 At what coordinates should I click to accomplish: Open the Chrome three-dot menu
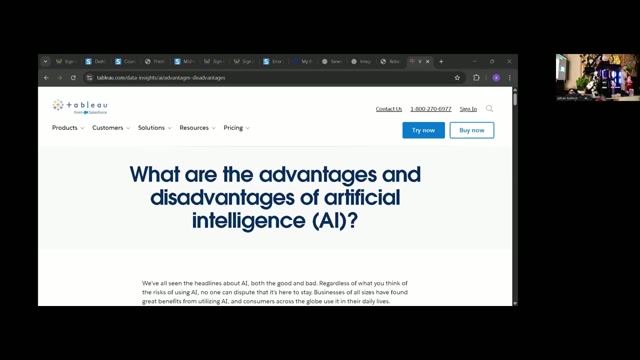point(509,78)
